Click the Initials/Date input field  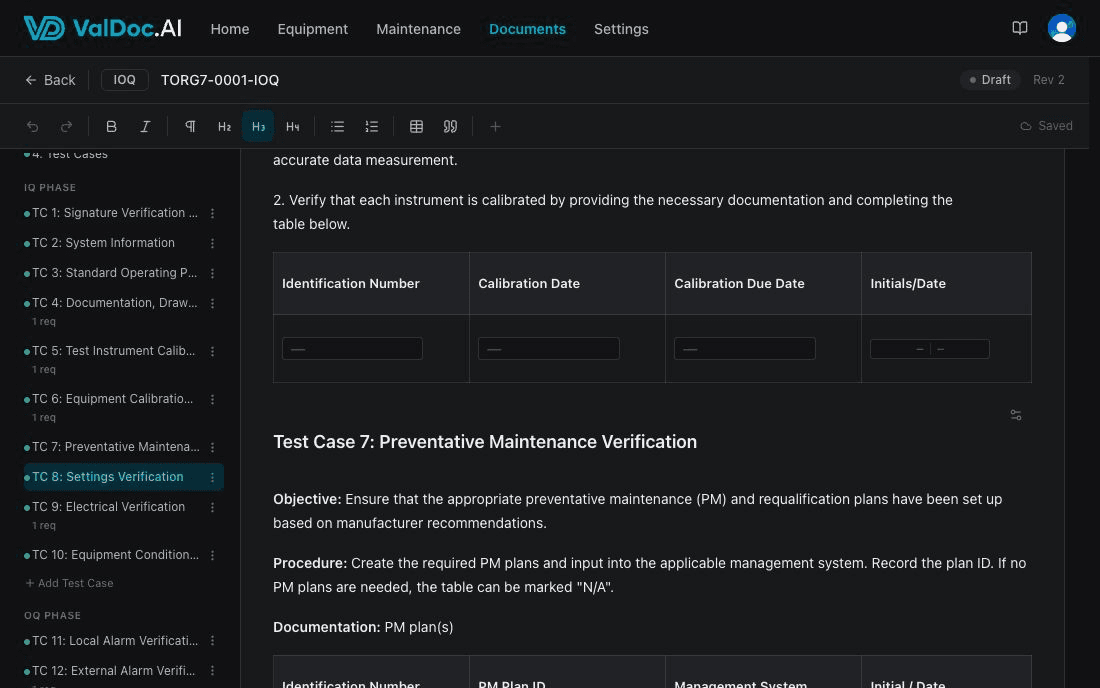coord(930,349)
